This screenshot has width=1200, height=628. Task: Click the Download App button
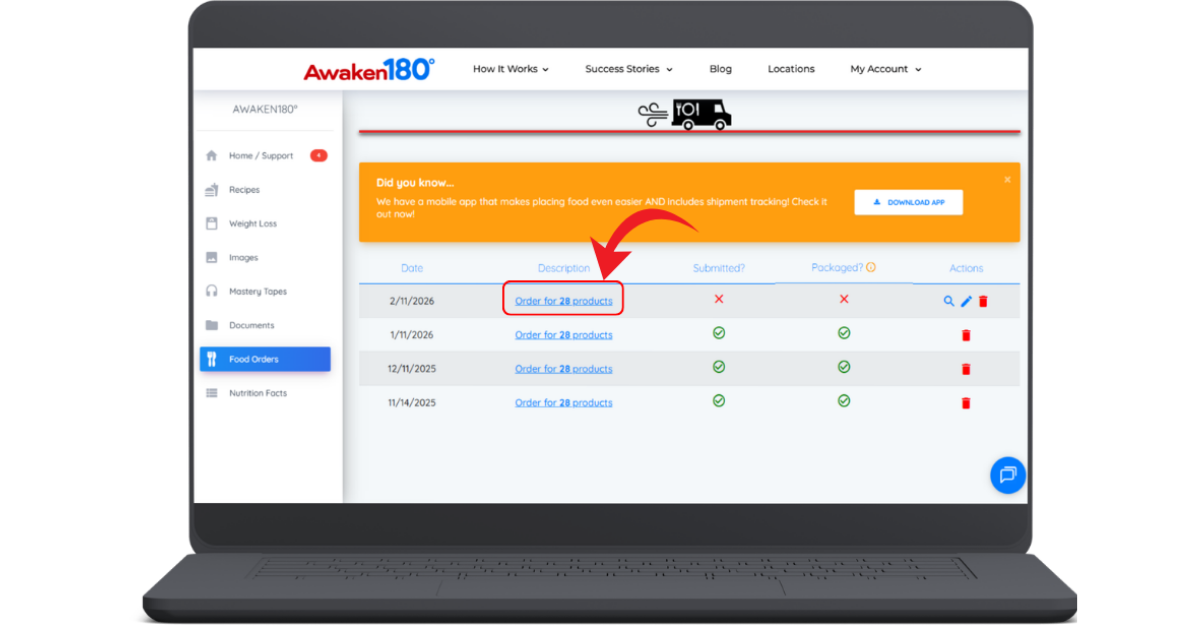point(908,202)
